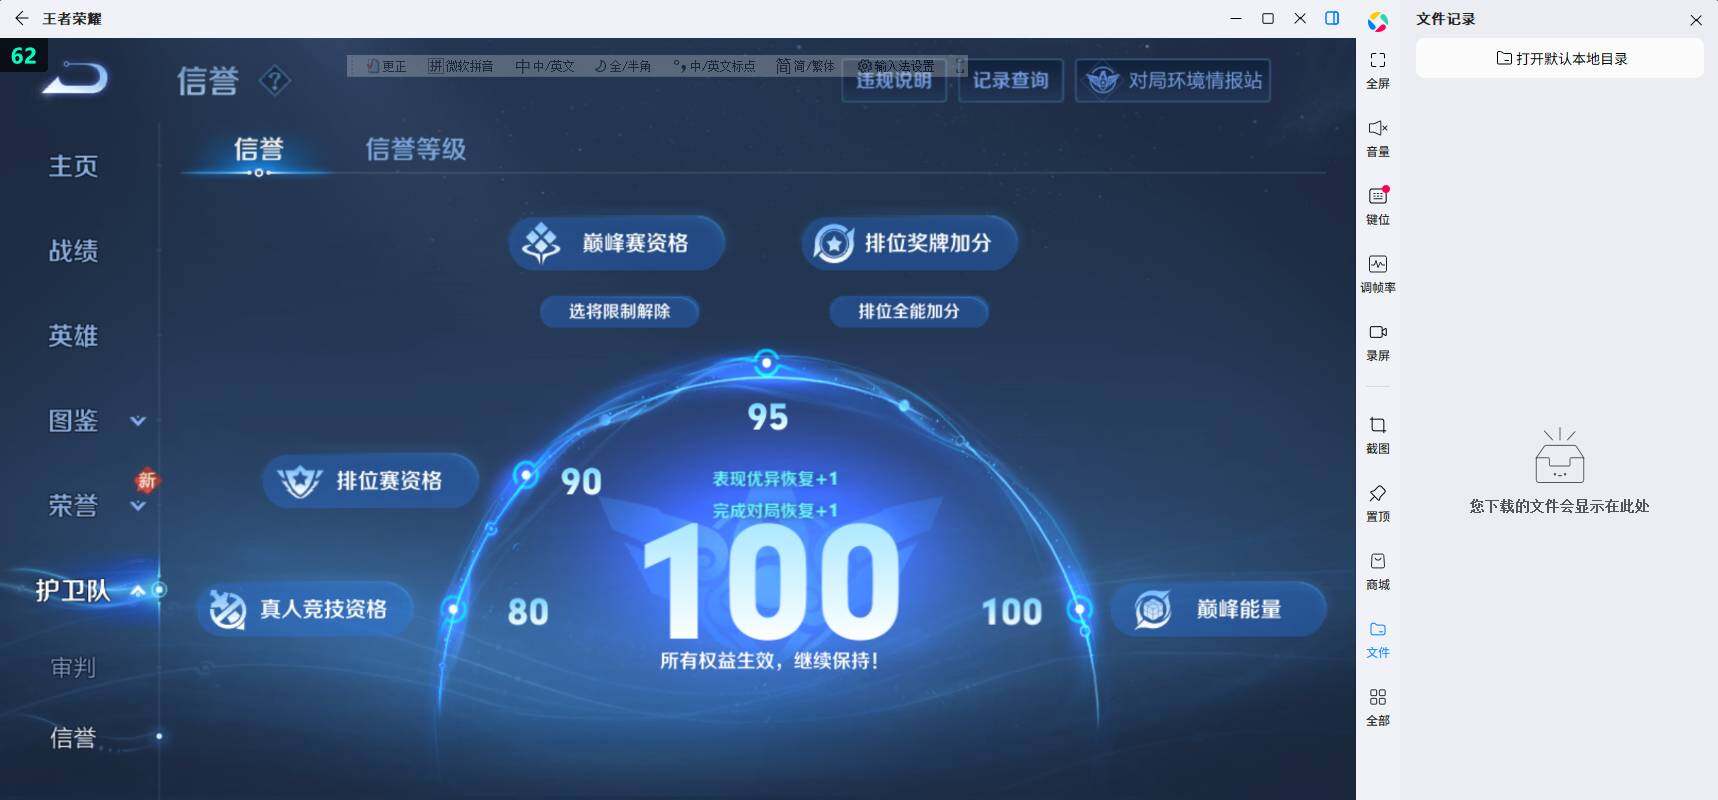This screenshot has width=1718, height=800.
Task: Open the 调帧率 frame rate tool
Action: tap(1378, 274)
